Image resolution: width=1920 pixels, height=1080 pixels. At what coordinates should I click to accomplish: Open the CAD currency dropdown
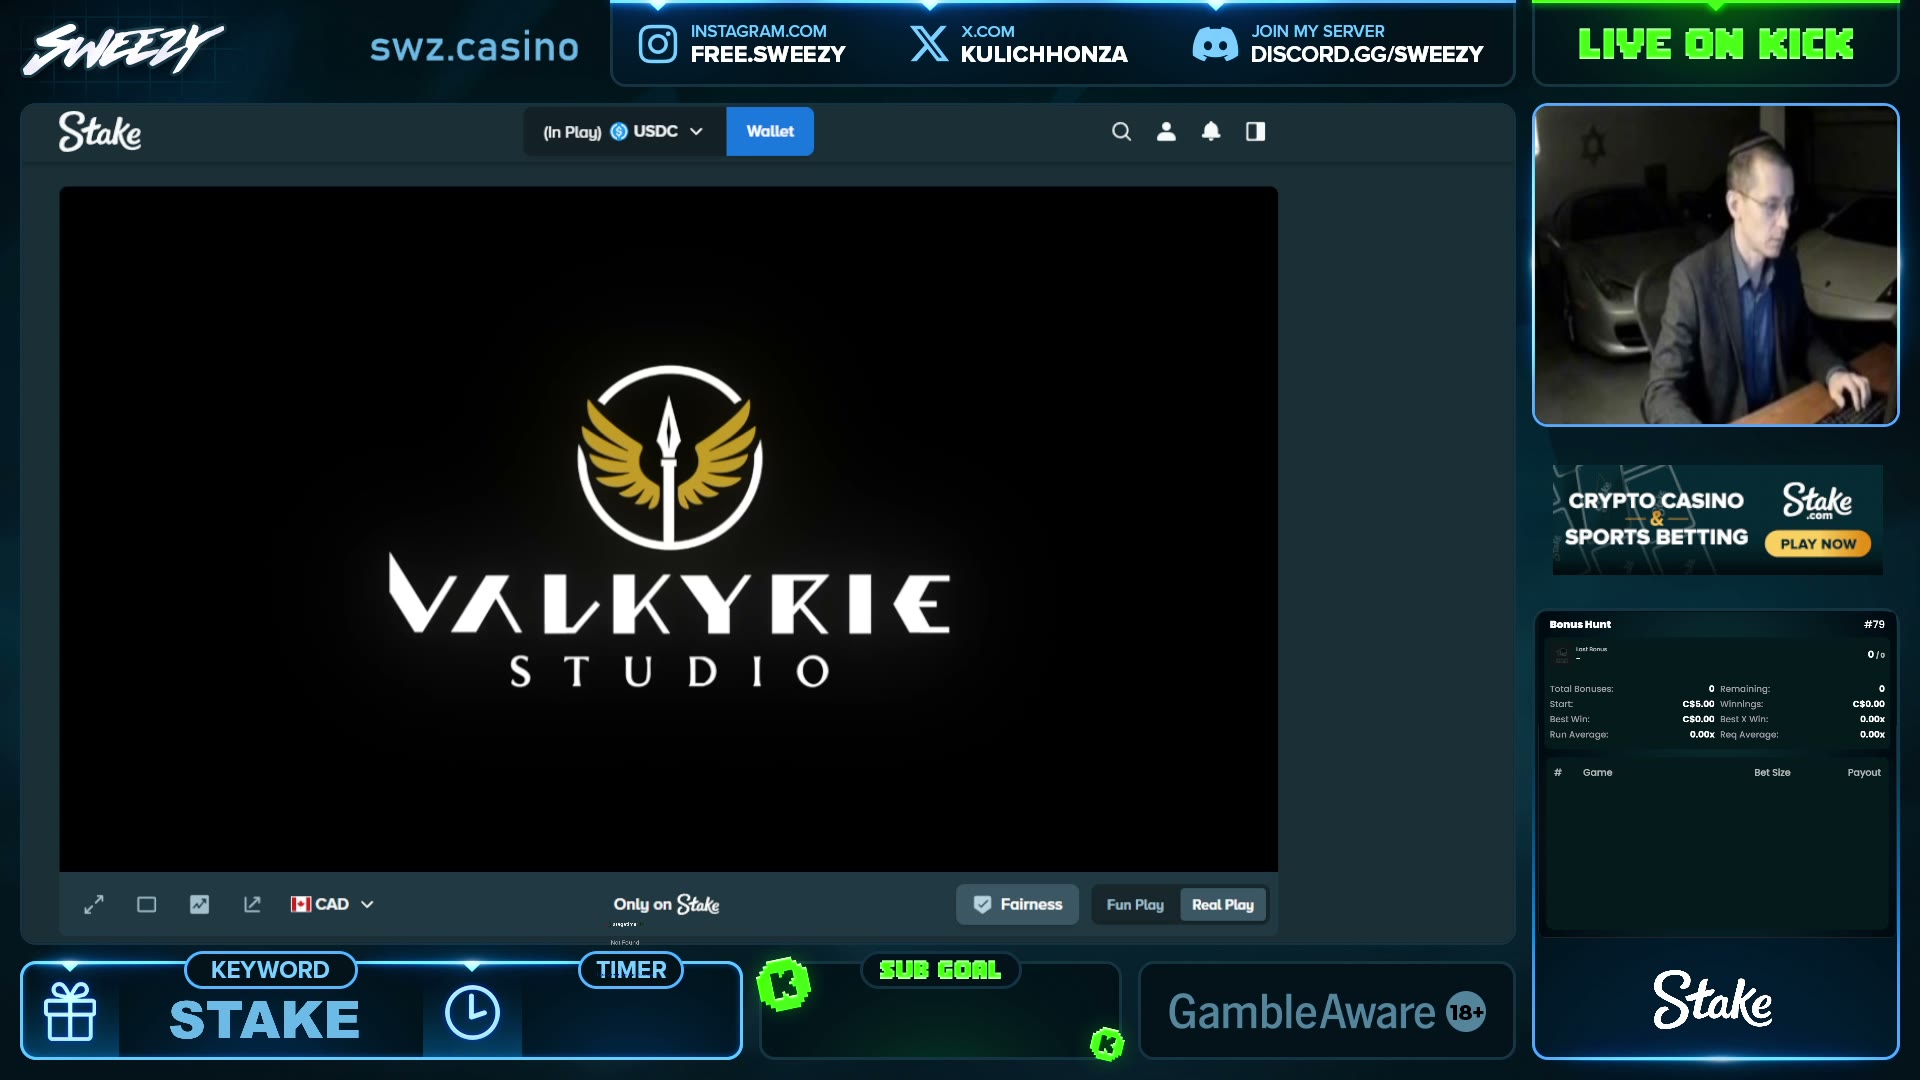(332, 904)
